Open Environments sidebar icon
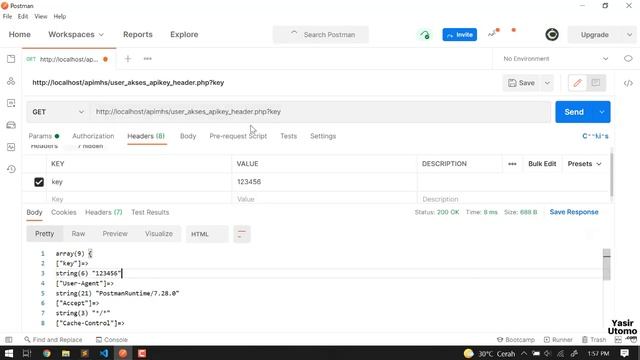The image size is (640, 360). [11, 103]
